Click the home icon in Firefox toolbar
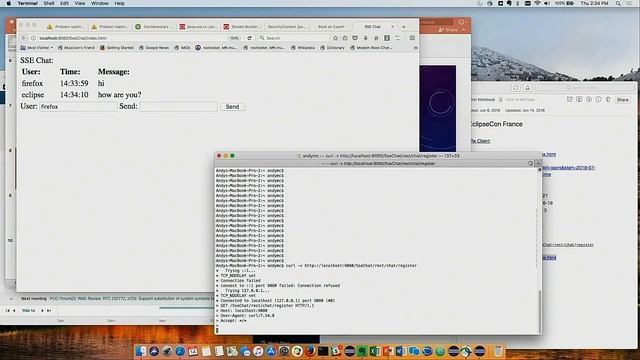640x360 pixels. tap(376, 38)
